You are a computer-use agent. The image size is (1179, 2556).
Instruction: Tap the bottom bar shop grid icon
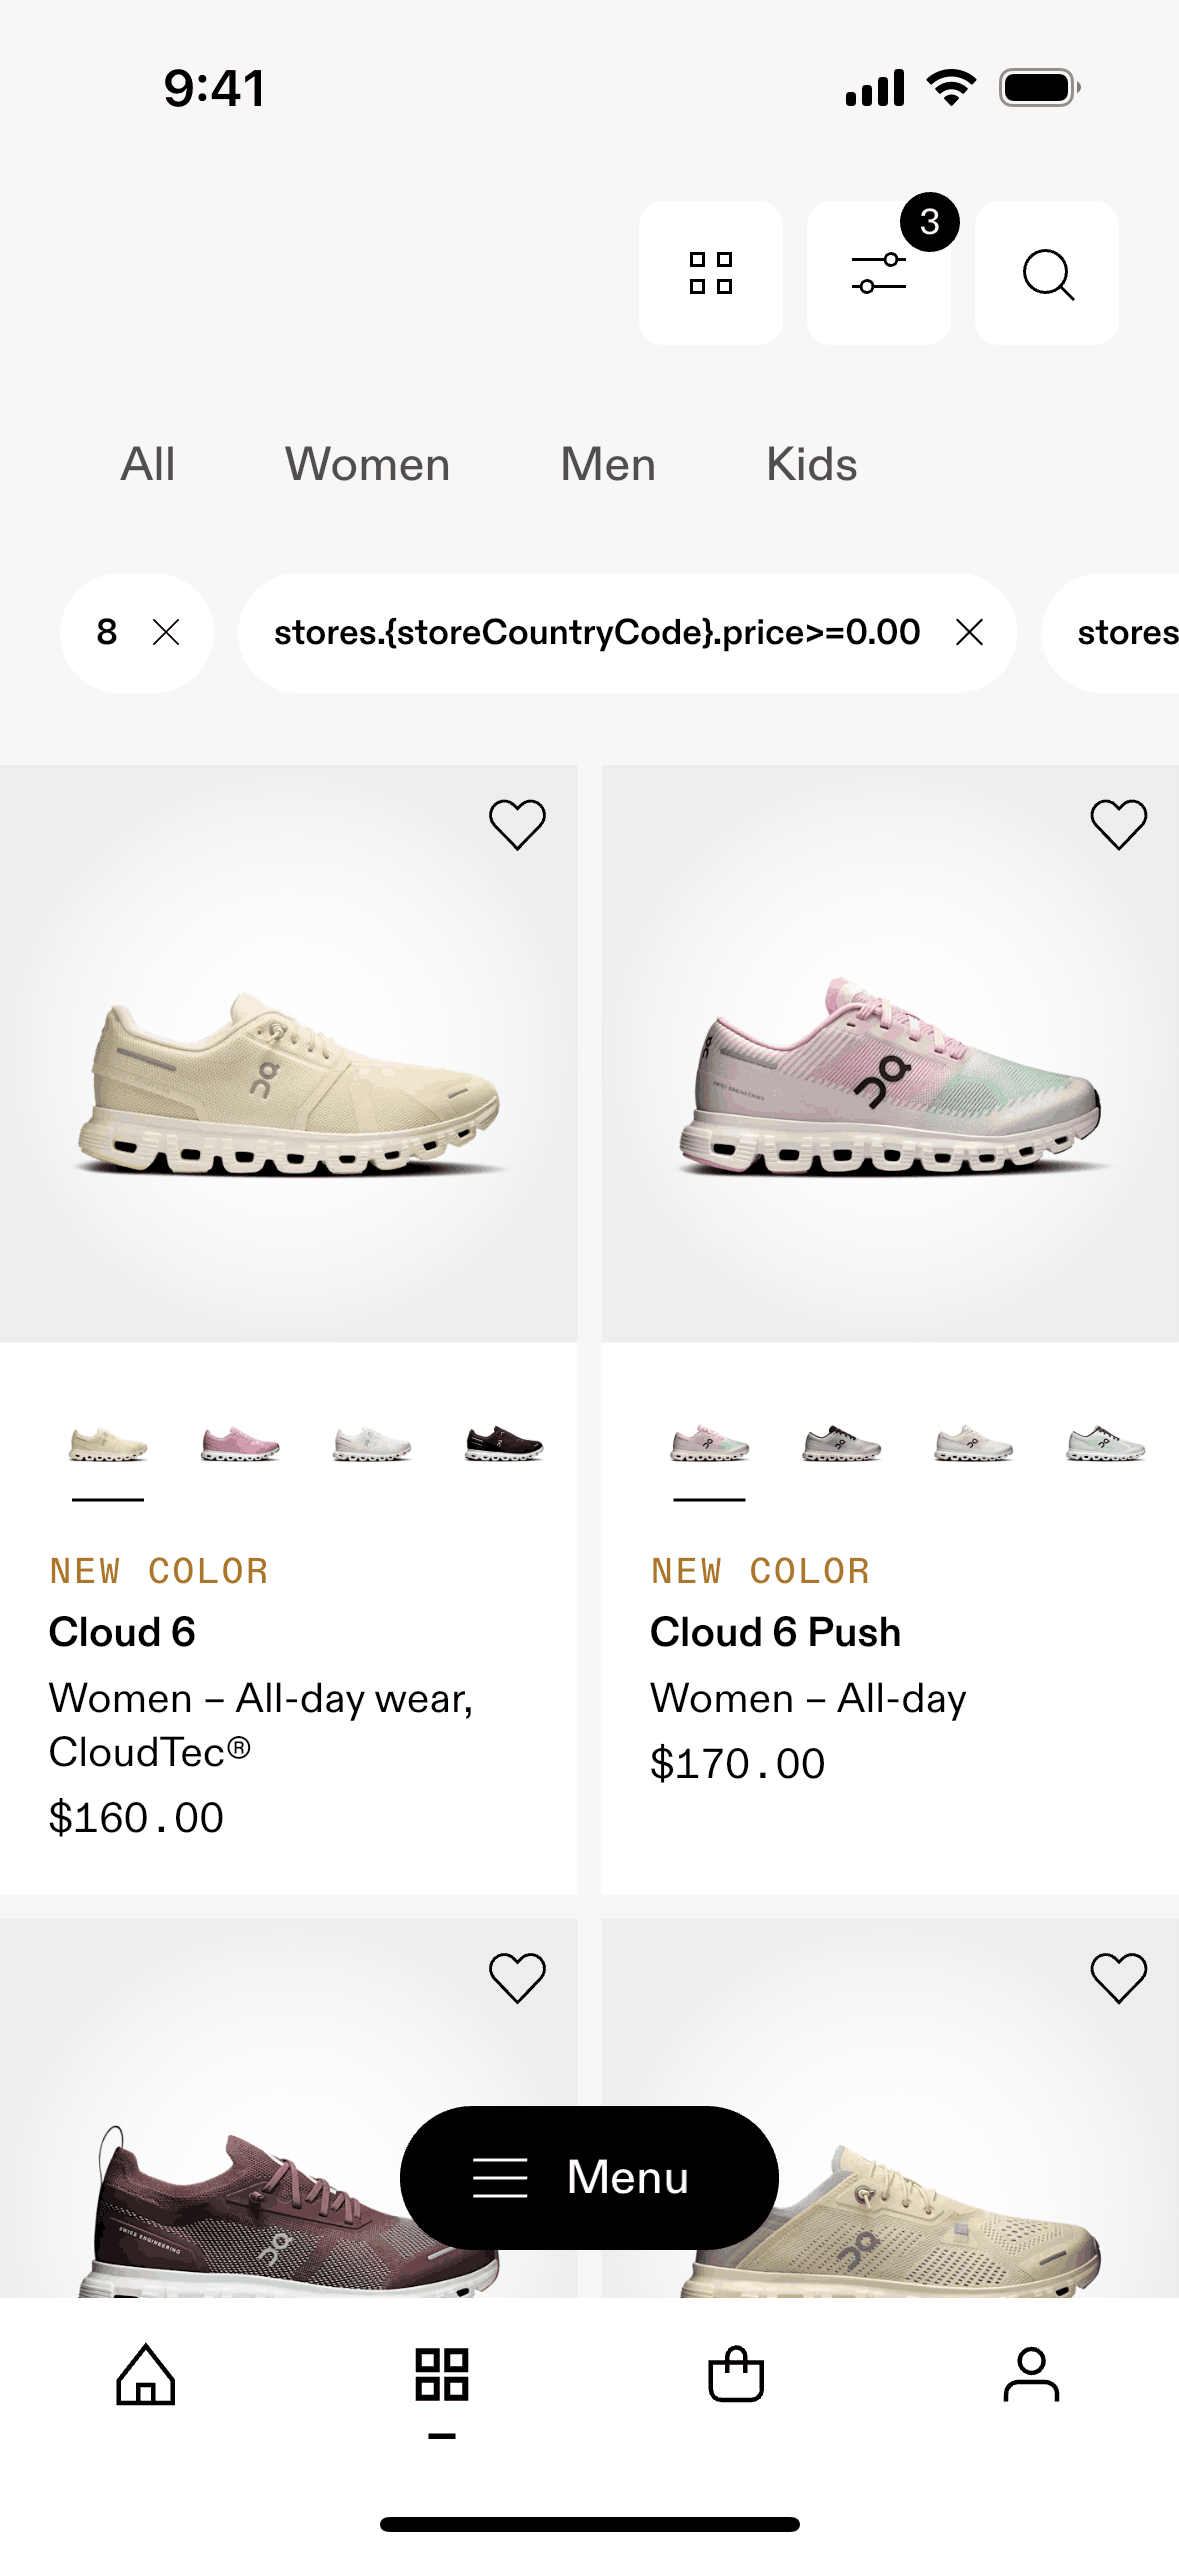click(441, 2374)
